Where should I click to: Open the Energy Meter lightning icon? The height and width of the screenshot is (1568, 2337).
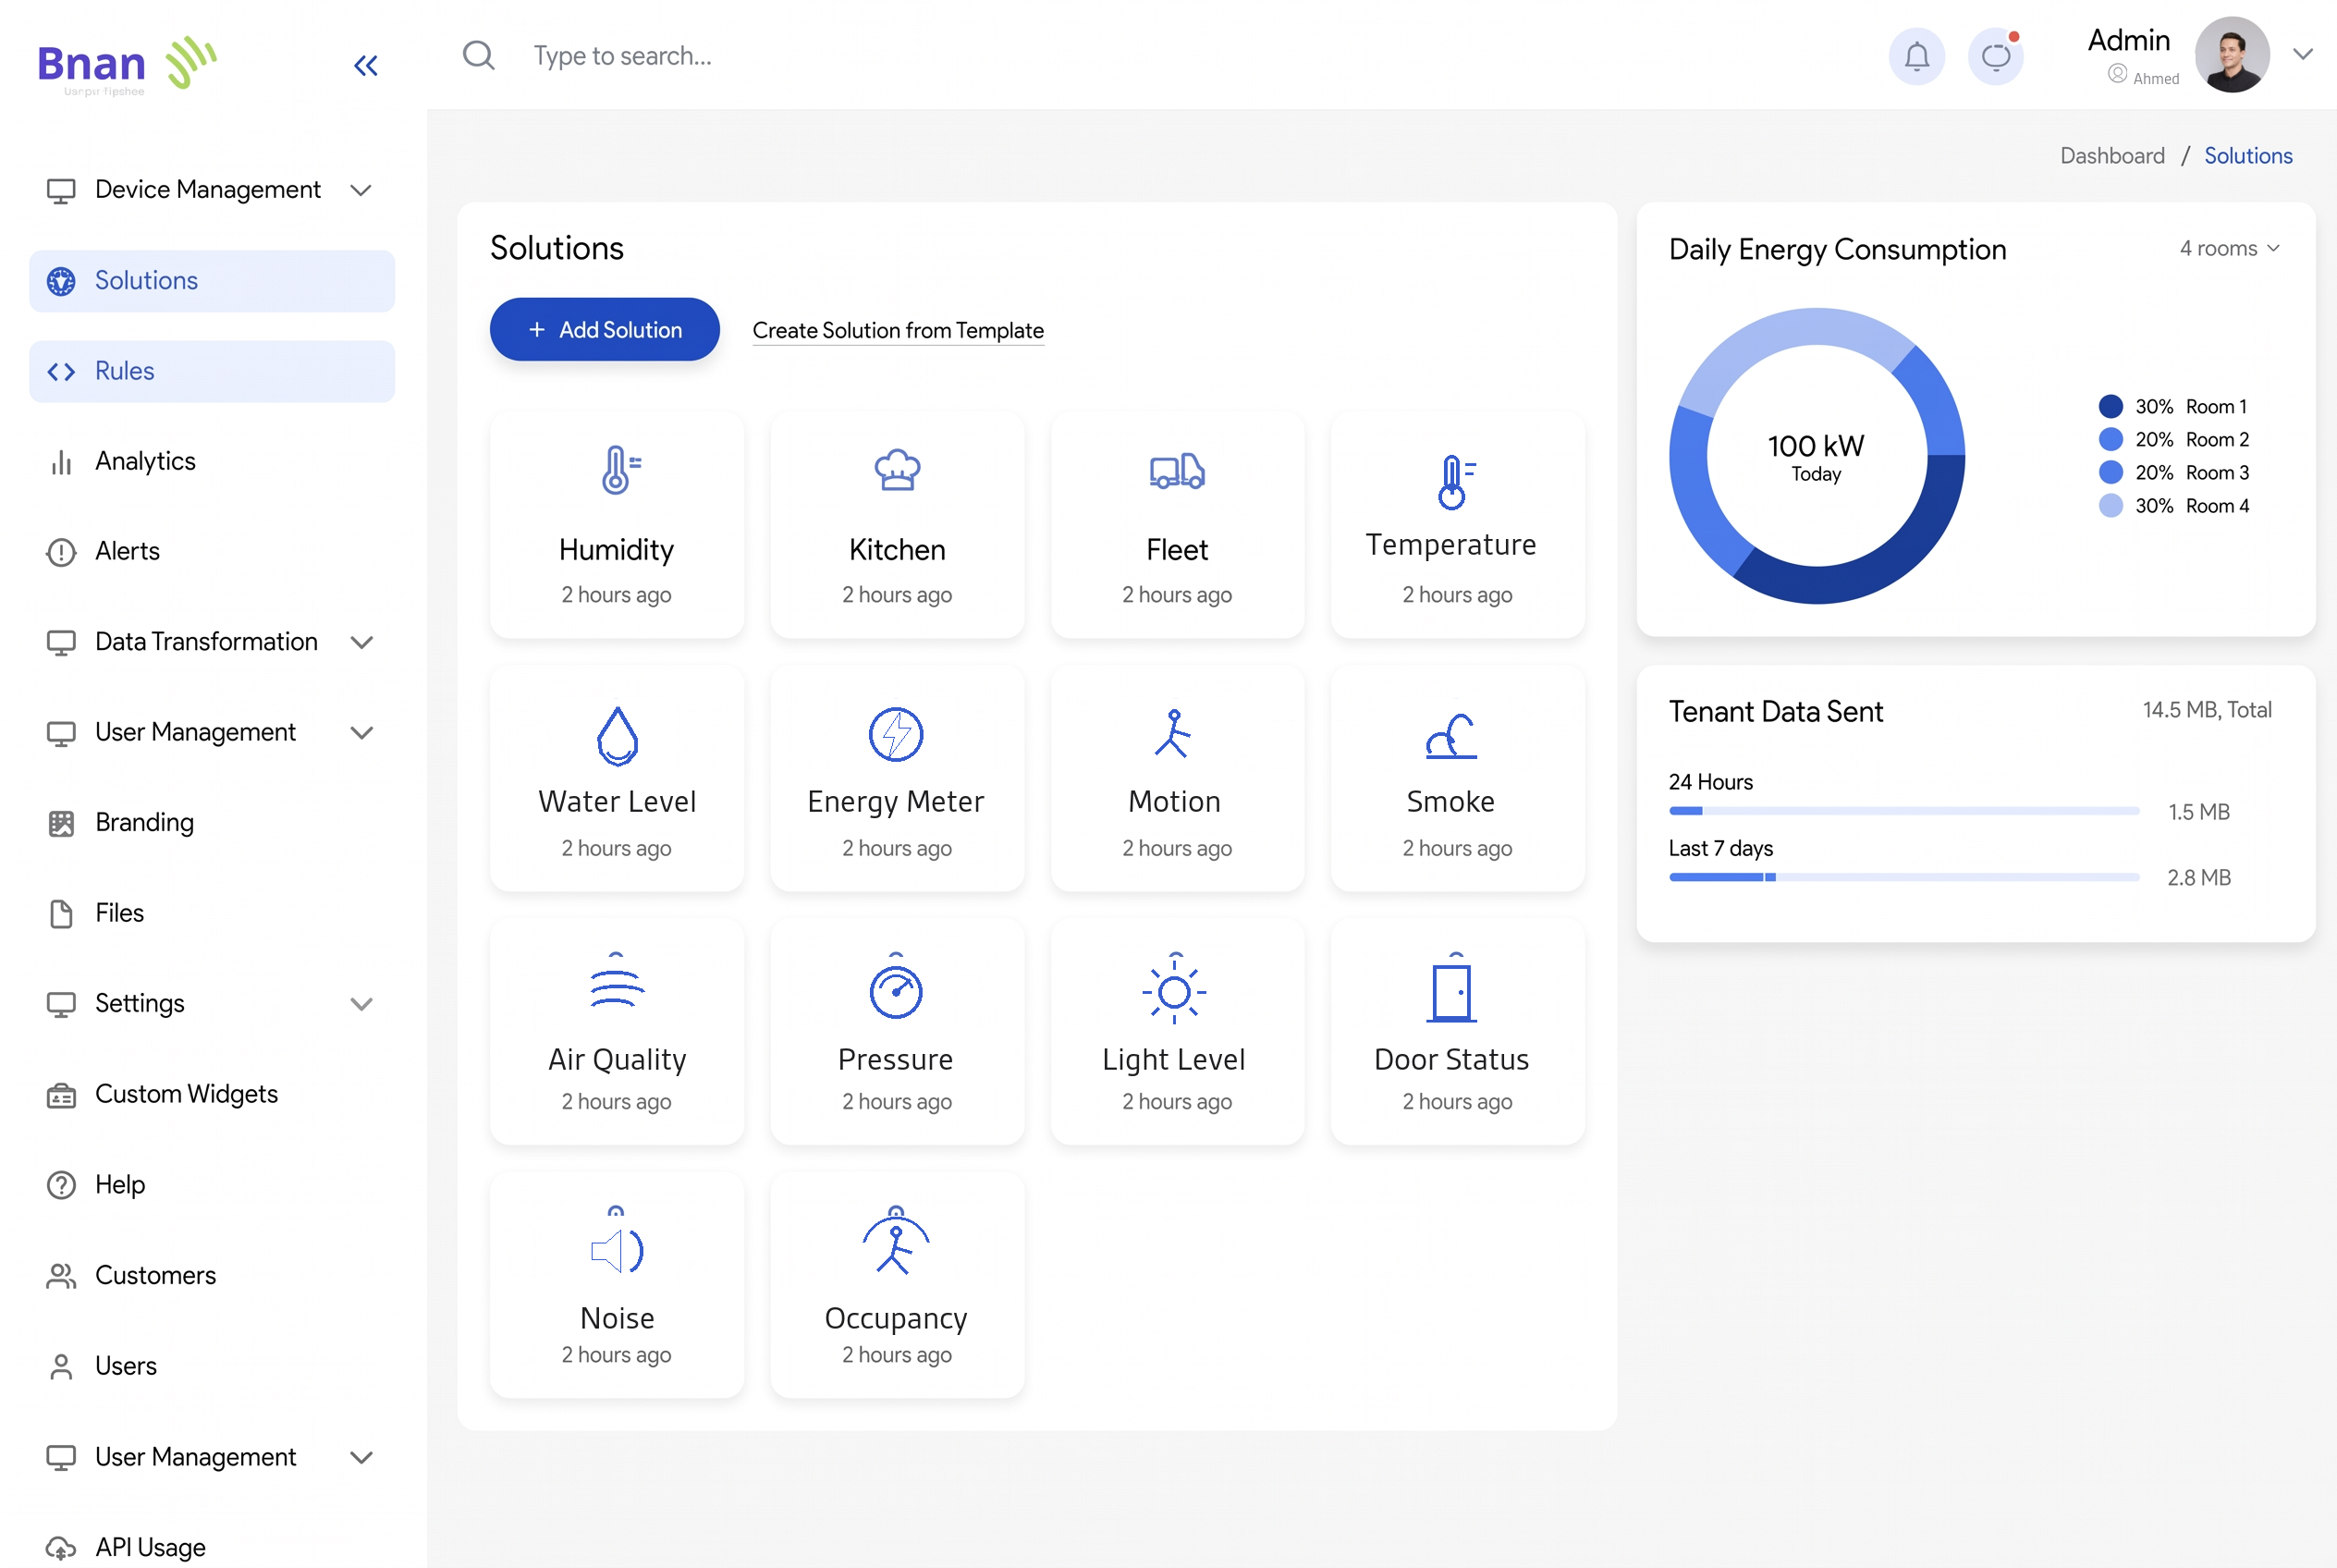(896, 735)
